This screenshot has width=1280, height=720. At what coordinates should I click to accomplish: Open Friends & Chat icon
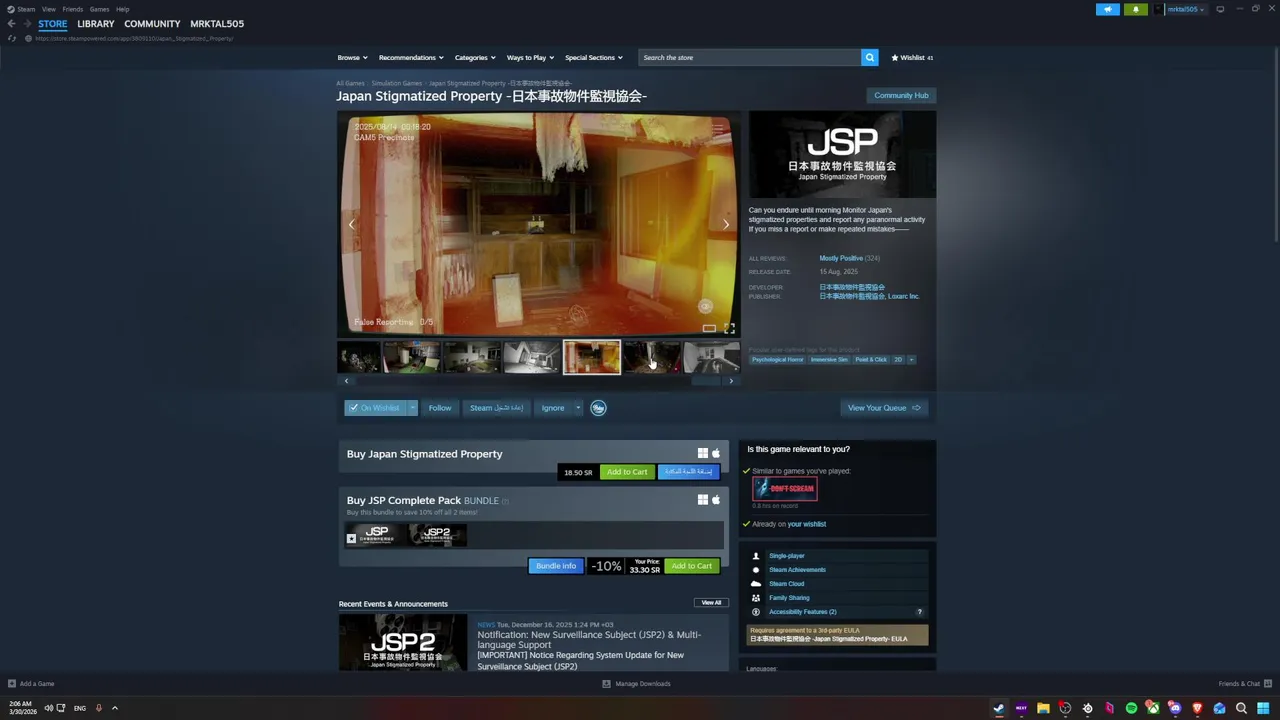(x=1267, y=684)
